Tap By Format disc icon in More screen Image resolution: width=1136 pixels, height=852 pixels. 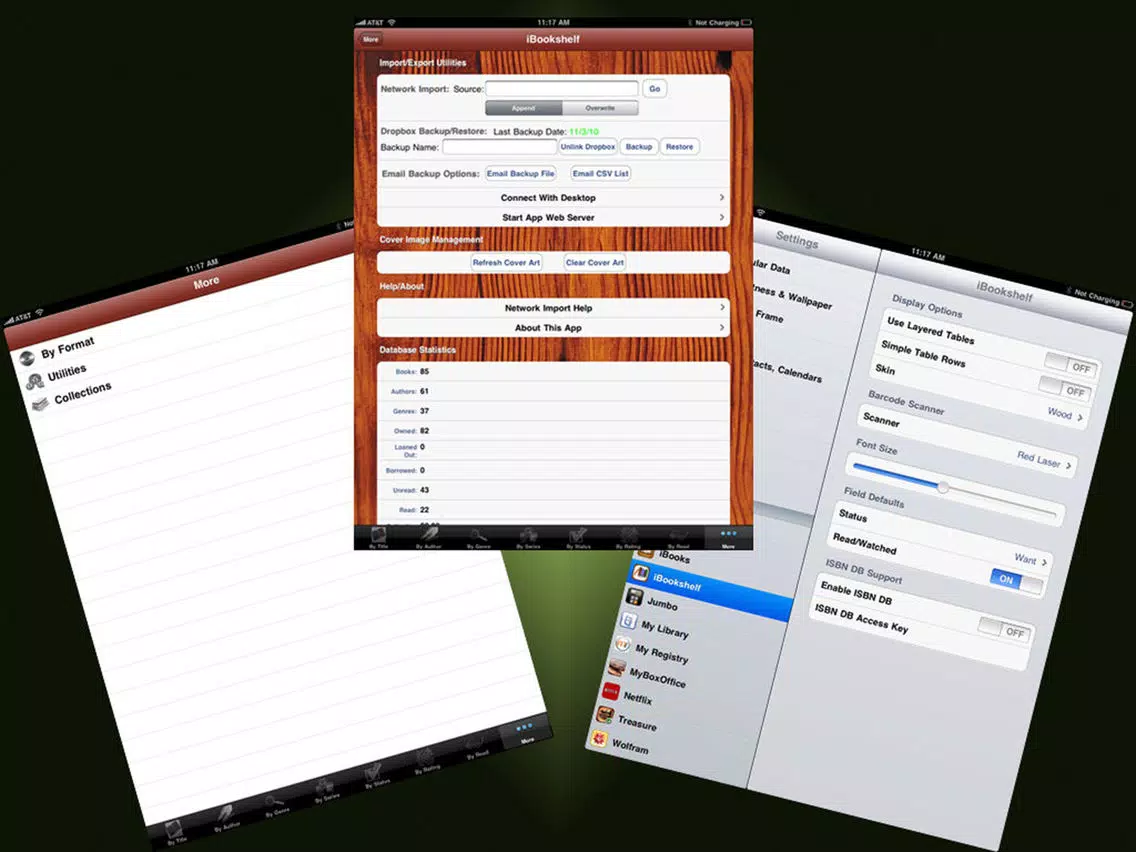pos(27,358)
